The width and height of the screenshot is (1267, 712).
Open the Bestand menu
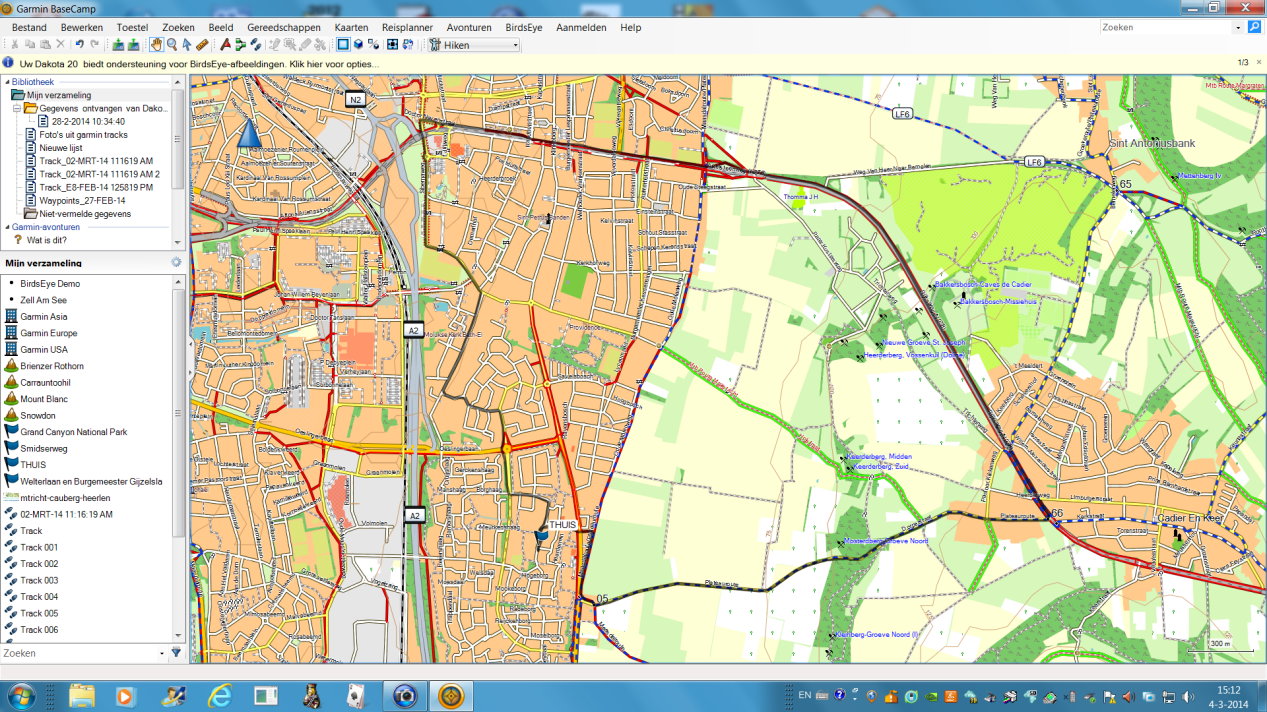(29, 27)
